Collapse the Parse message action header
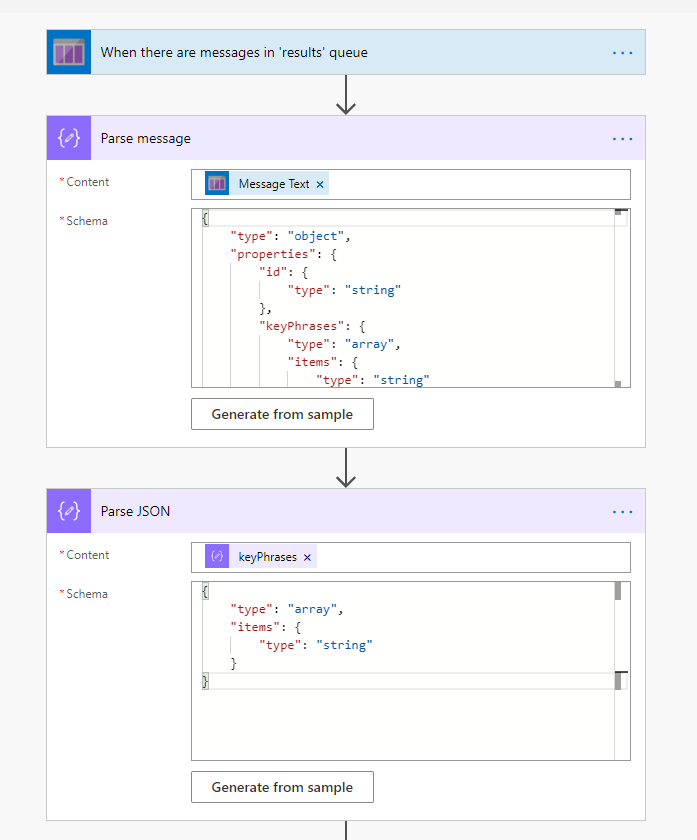Screen dimensions: 697x840 [x=346, y=138]
